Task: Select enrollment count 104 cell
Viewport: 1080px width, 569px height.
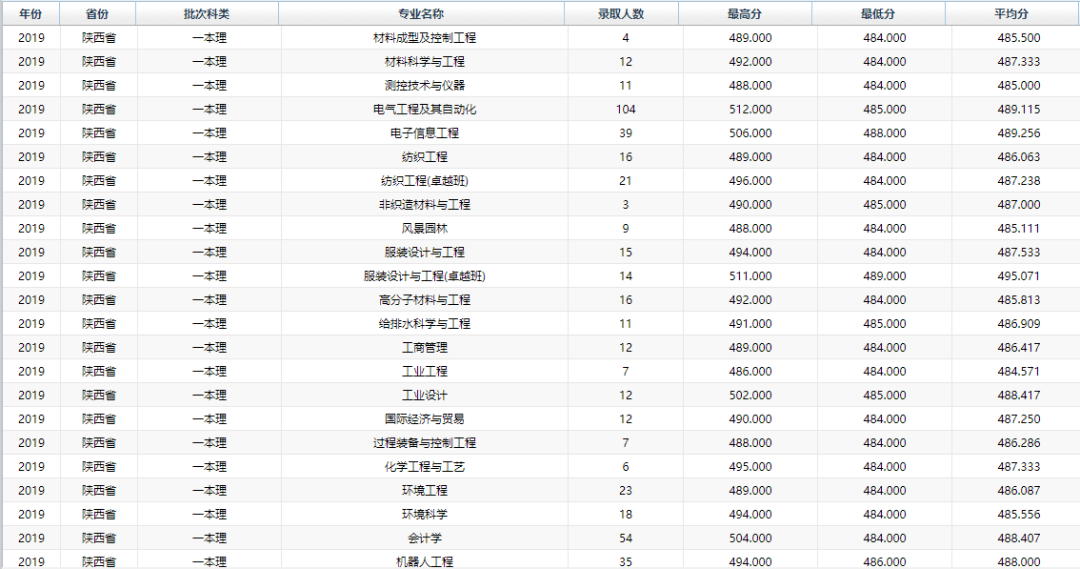Action: pyautogui.click(x=625, y=110)
